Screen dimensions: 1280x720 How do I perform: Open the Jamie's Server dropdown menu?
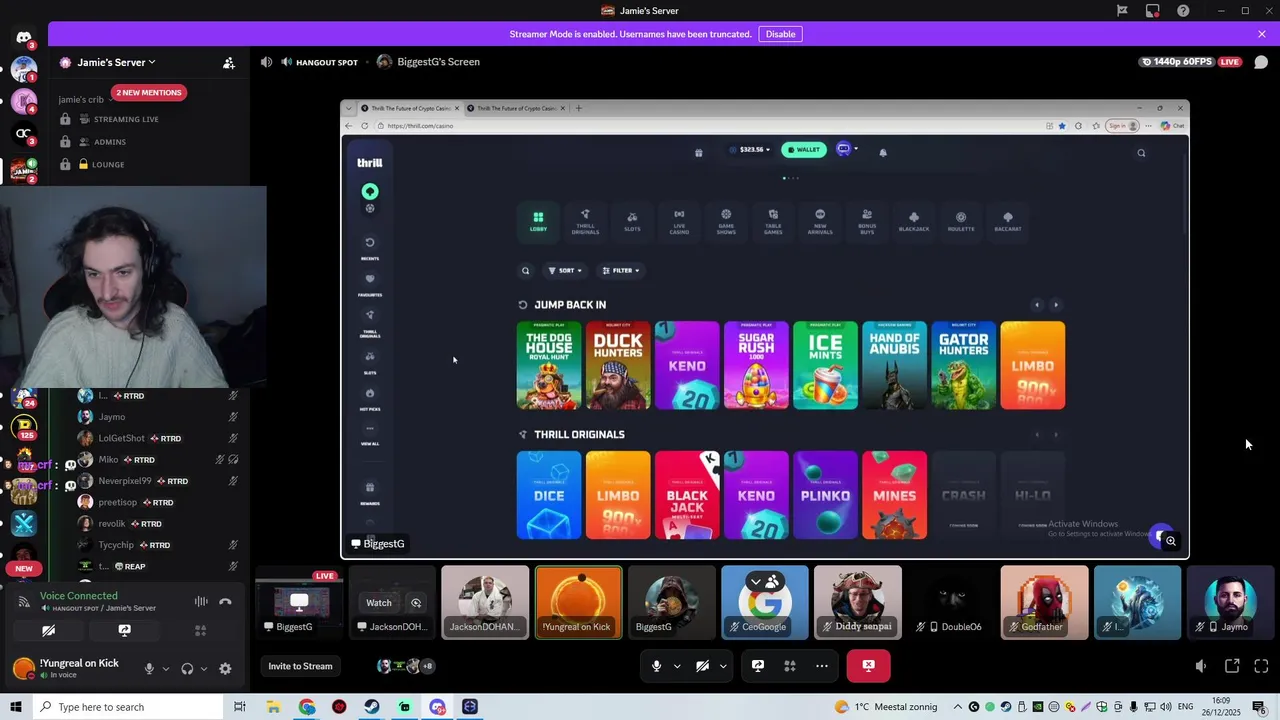tap(116, 62)
